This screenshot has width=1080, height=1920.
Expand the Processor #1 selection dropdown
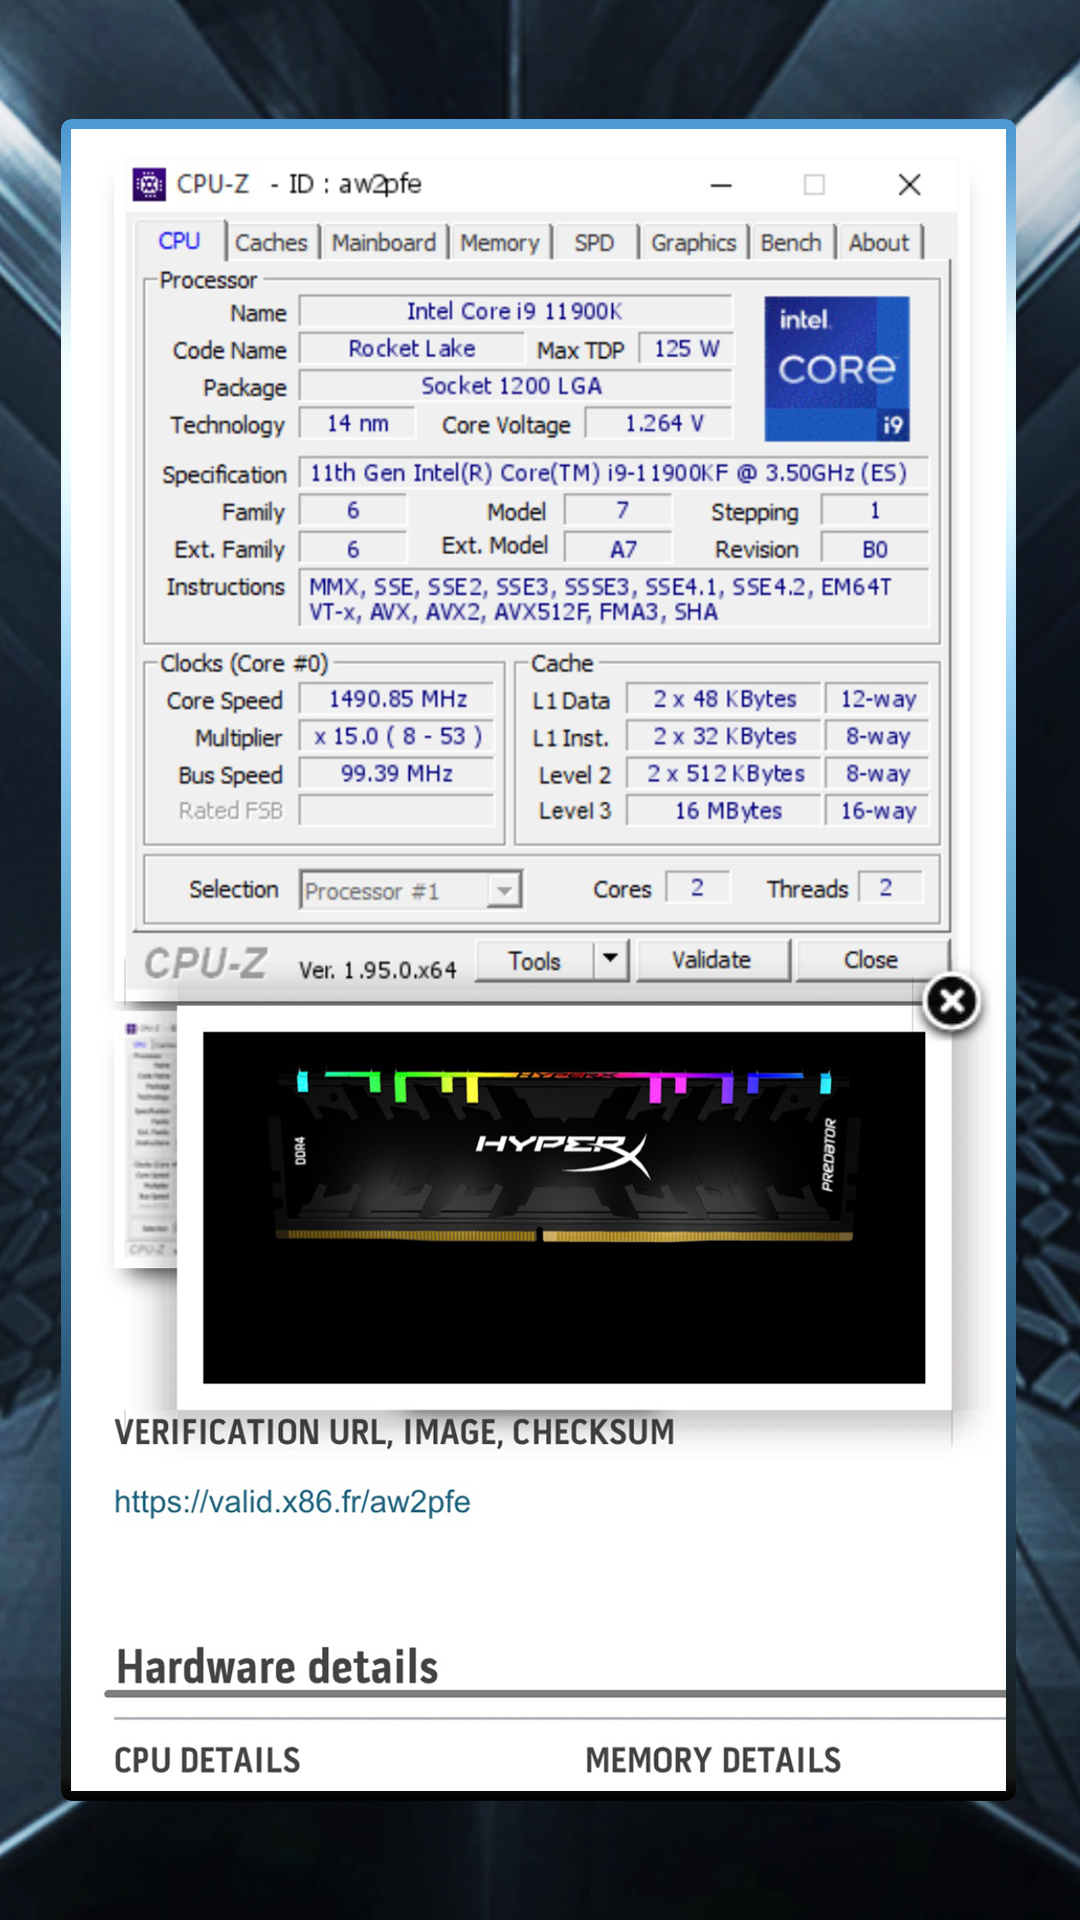505,890
